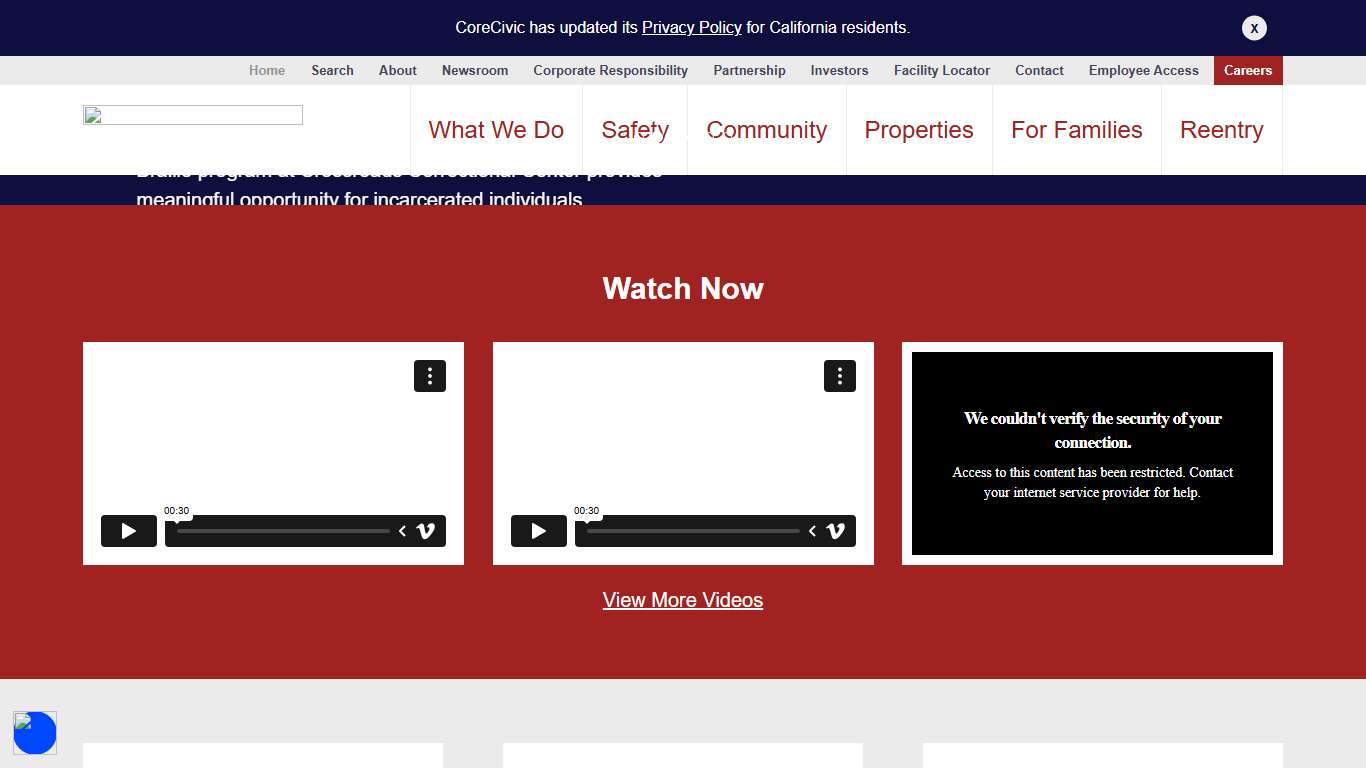1366x768 pixels.
Task: Switch to the Careers tab
Action: 1247,70
